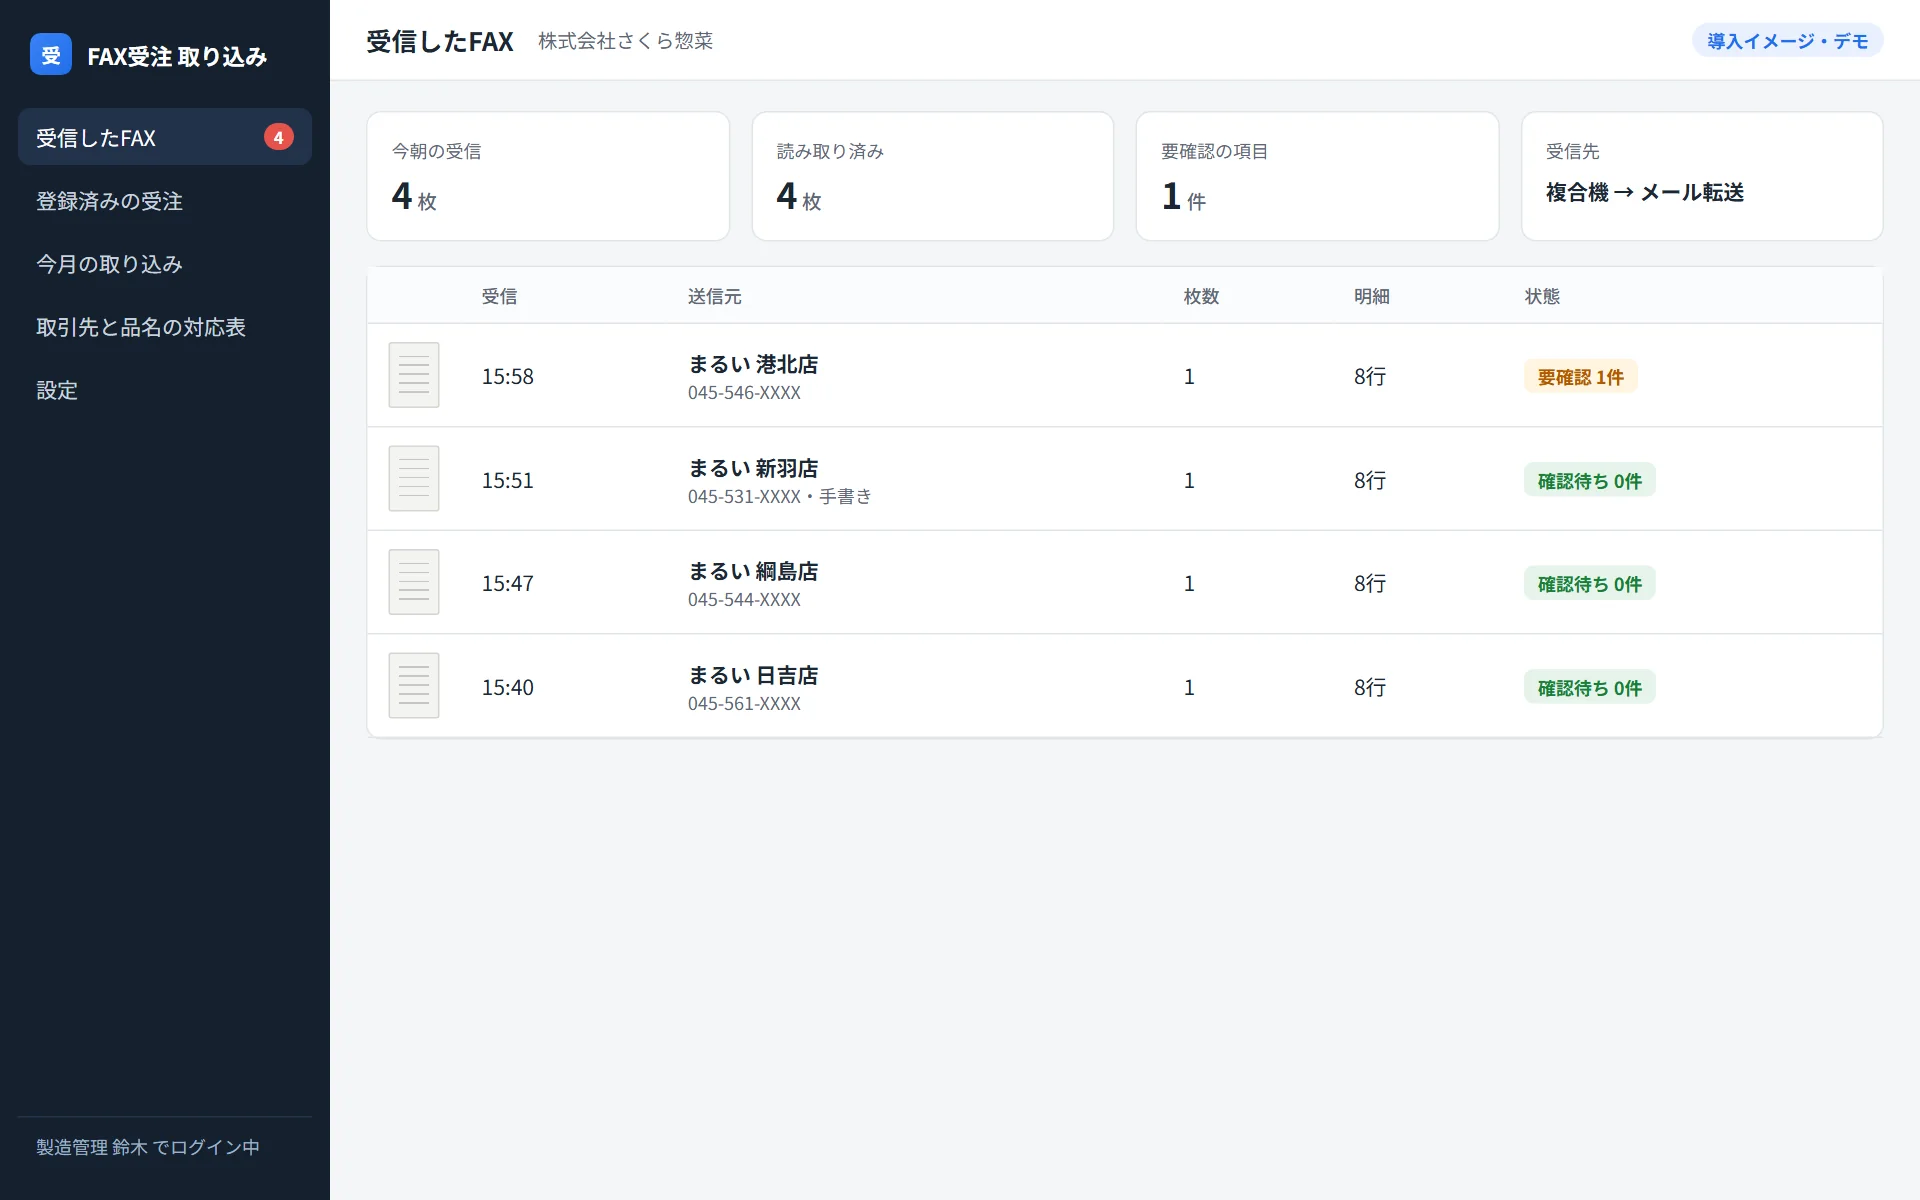The height and width of the screenshot is (1200, 1920).
Task: Click the red 4 badge in the sidebar
Action: tap(279, 137)
